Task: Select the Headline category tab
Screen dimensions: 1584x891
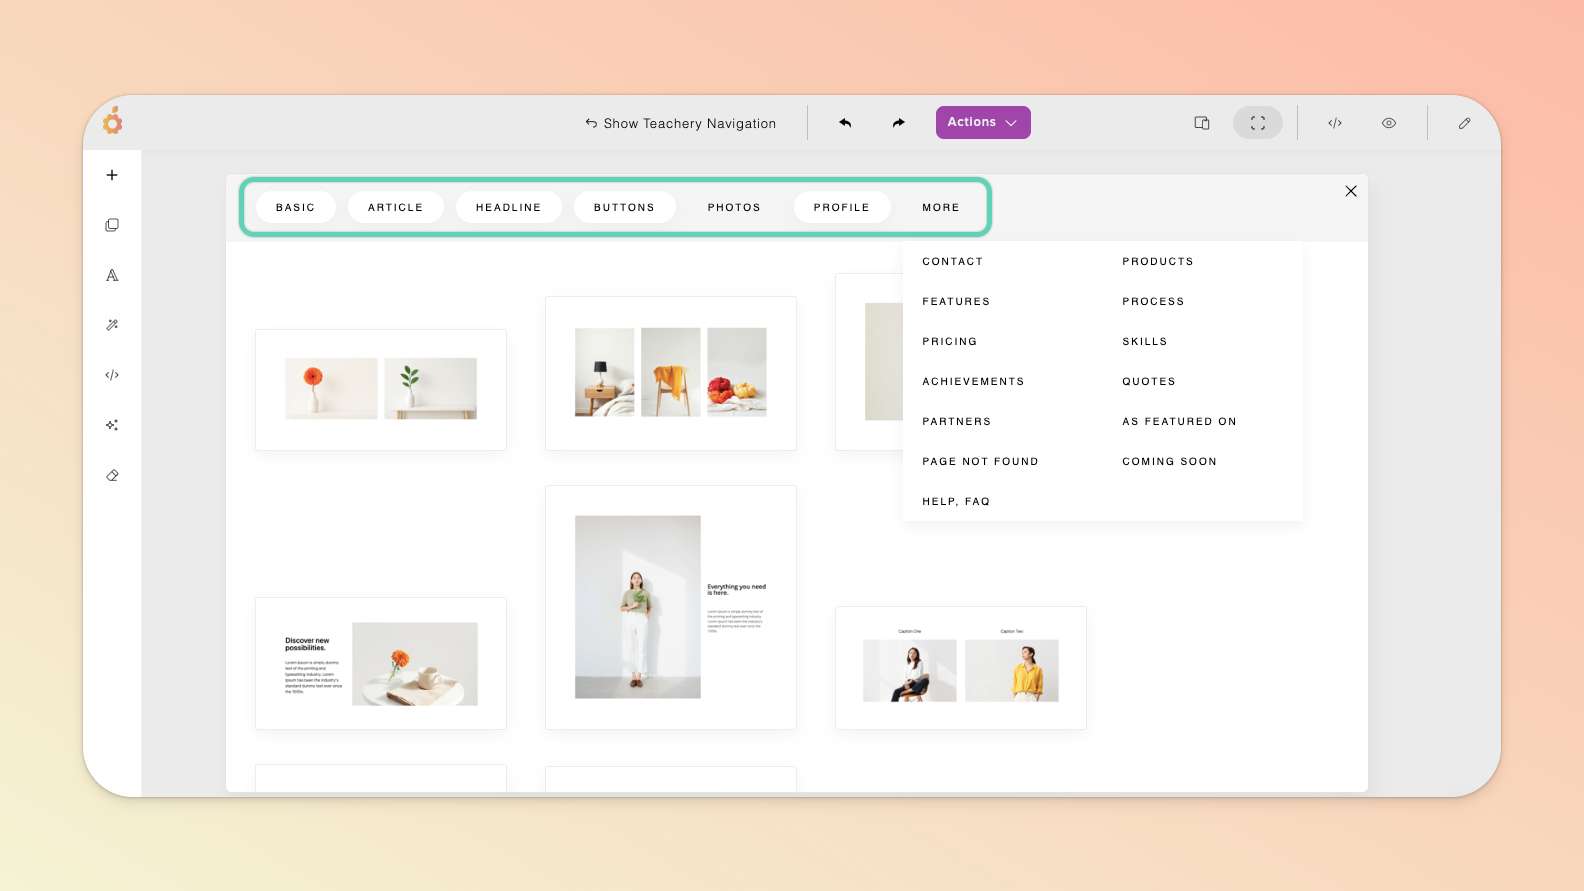Action: [509, 207]
